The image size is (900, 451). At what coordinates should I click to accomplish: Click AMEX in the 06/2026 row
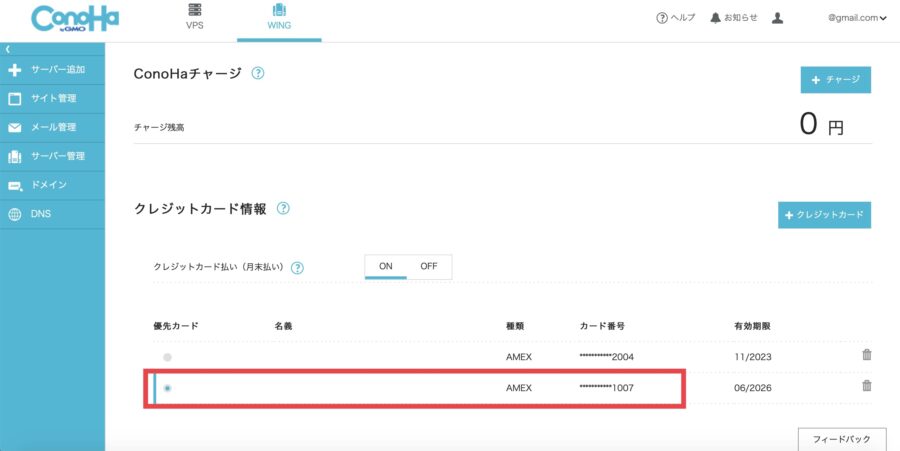click(x=519, y=388)
